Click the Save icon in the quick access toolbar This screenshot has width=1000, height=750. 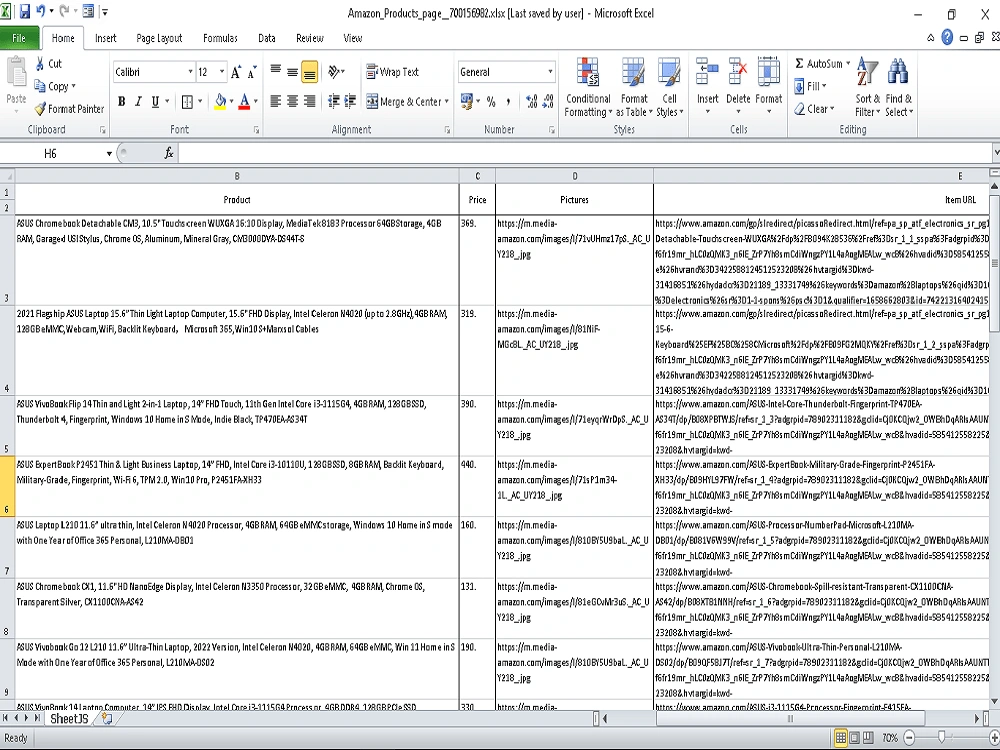pyautogui.click(x=25, y=11)
